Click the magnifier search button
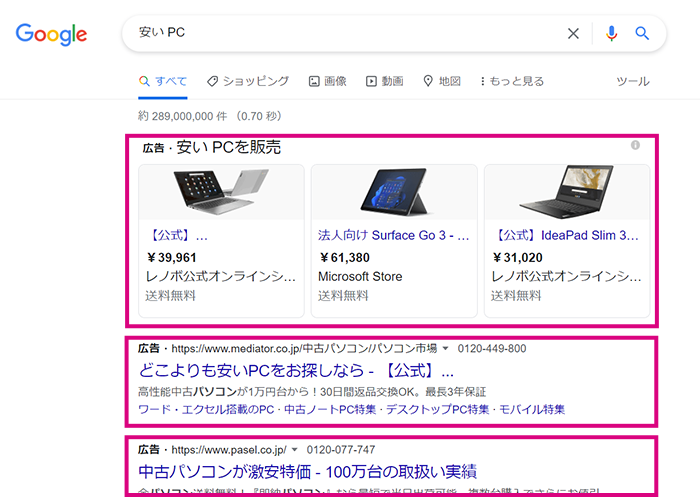The image size is (700, 497). click(642, 33)
